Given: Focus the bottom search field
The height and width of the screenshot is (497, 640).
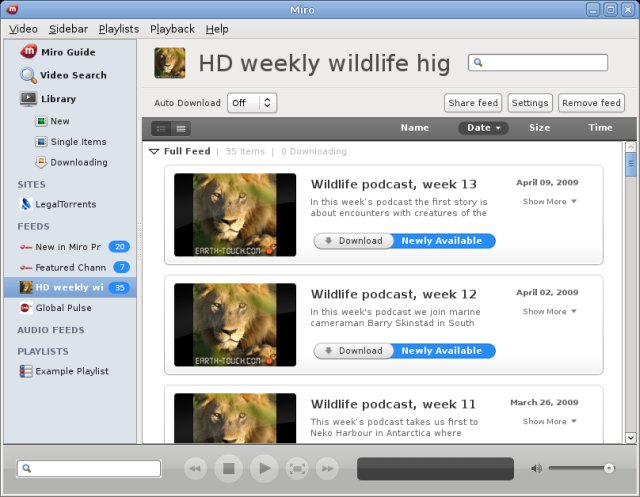Looking at the screenshot, I should click(89, 468).
